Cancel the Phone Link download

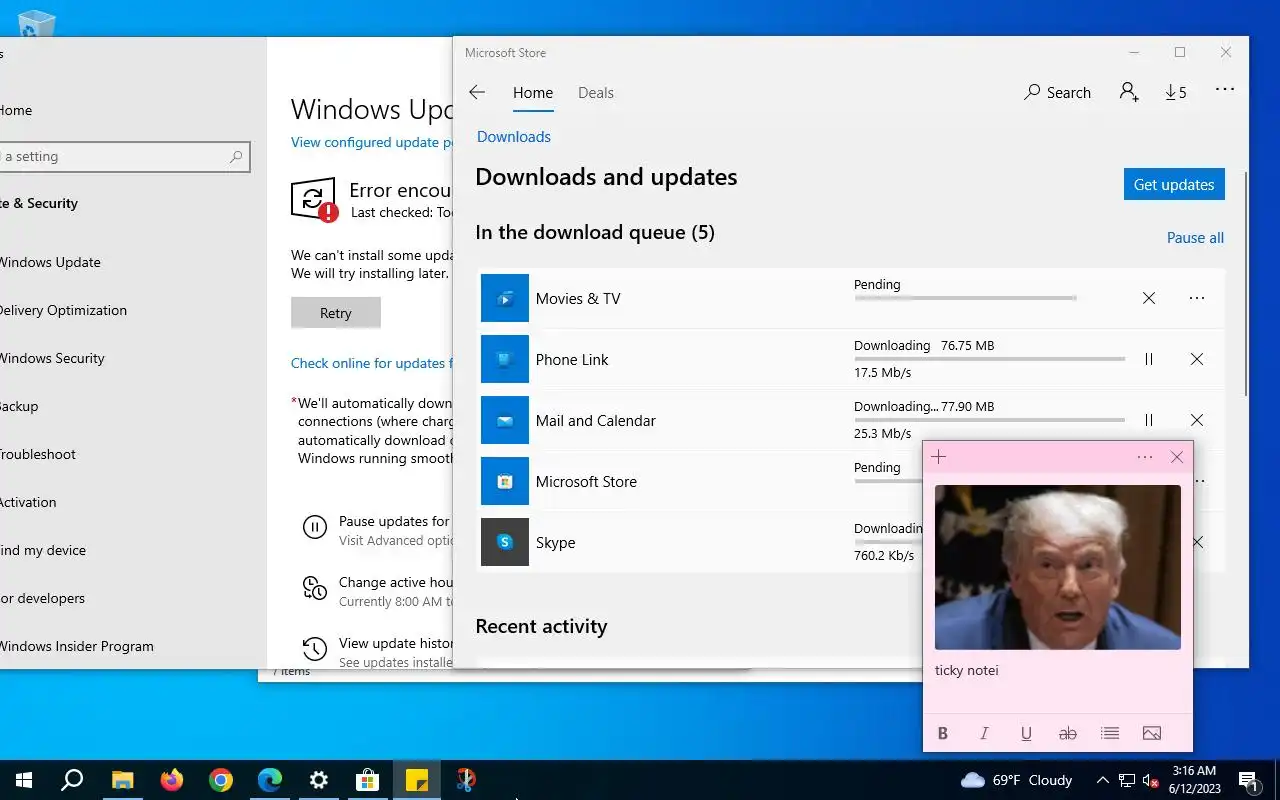tap(1197, 359)
